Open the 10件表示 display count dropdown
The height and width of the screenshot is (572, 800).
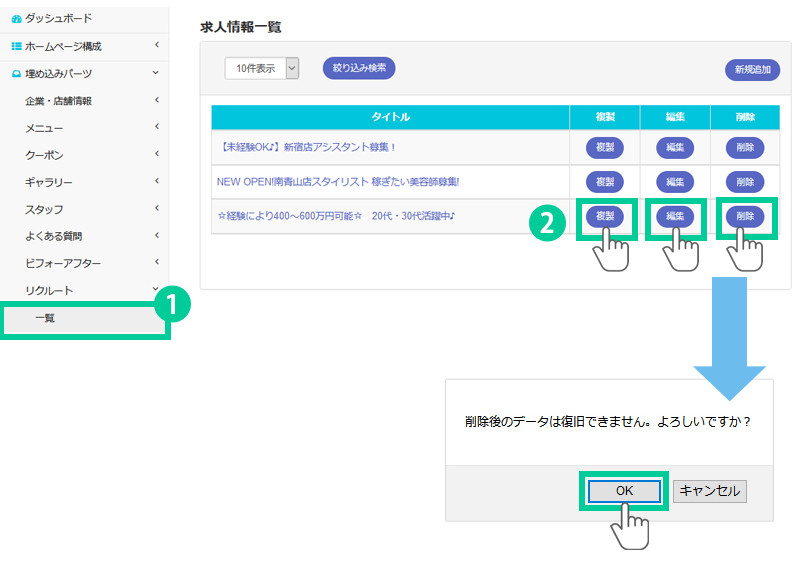262,68
